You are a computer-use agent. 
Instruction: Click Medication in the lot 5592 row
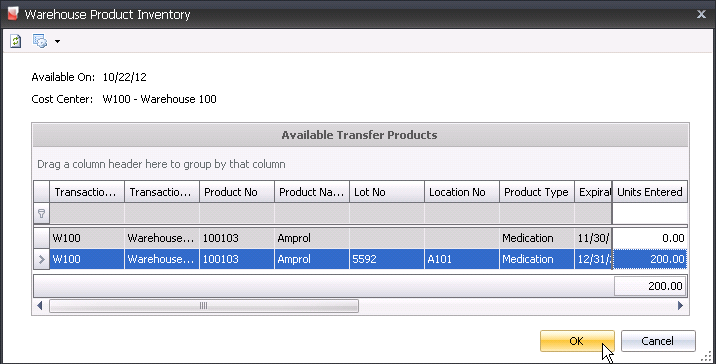pyautogui.click(x=537, y=259)
